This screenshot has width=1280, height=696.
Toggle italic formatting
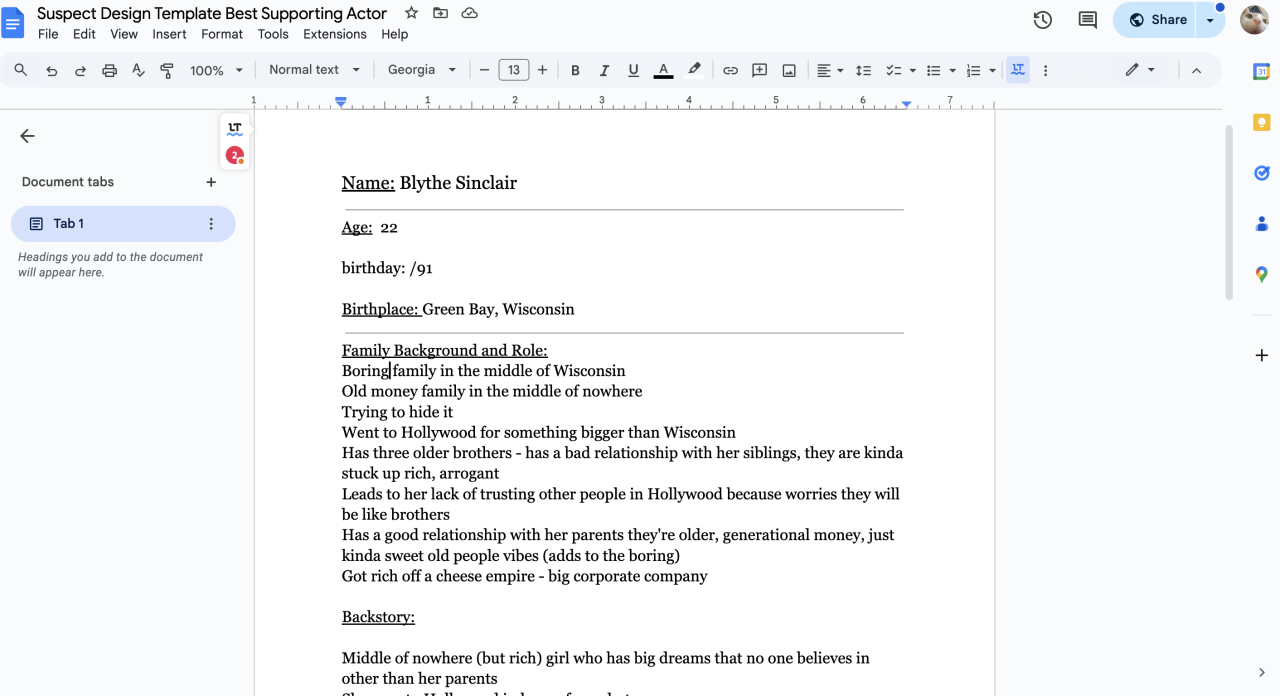tap(604, 70)
